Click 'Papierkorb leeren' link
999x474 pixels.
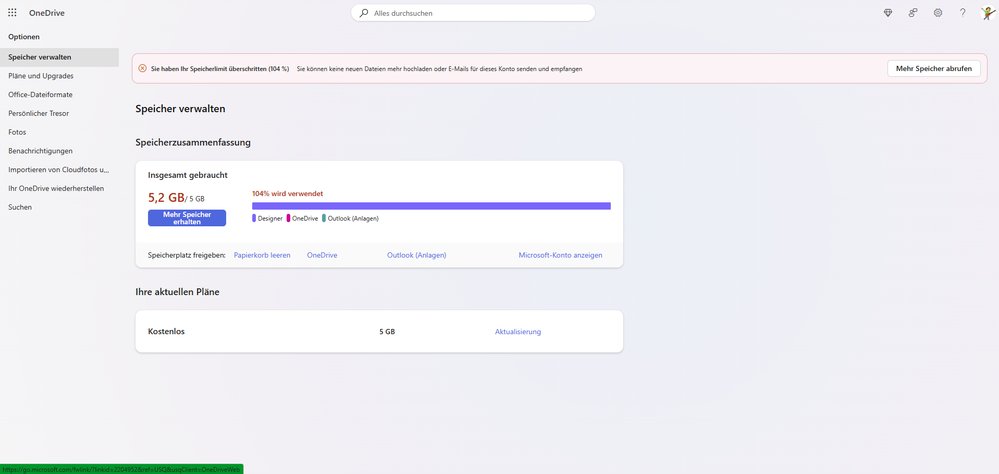262,255
